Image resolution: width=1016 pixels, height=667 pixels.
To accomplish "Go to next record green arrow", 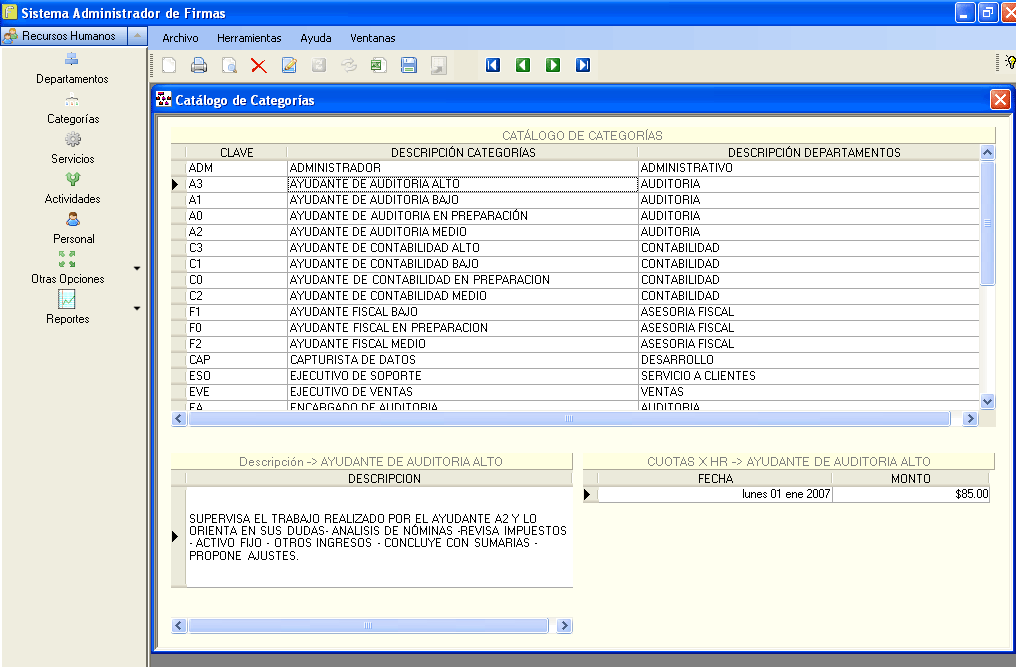I will 553,65.
